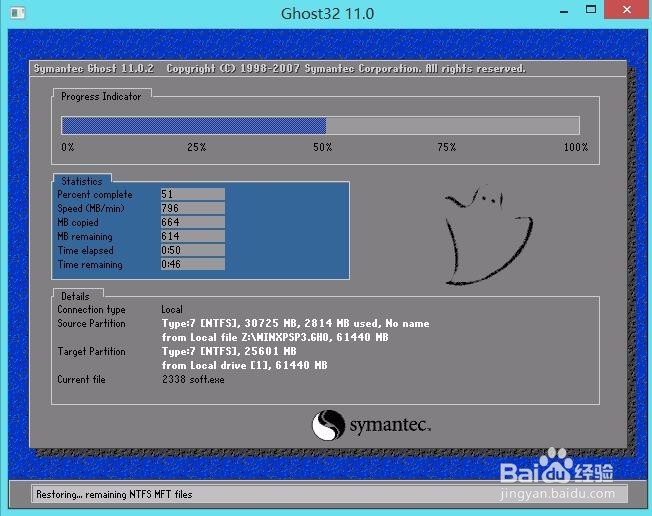The height and width of the screenshot is (516, 652).
Task: Click the Time elapsed label
Action: [x=85, y=250]
